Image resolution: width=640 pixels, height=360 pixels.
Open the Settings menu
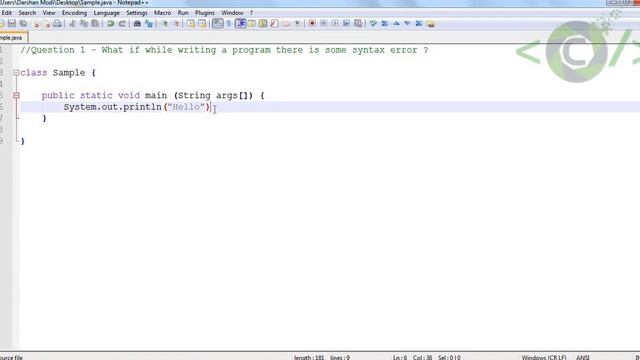pos(136,13)
